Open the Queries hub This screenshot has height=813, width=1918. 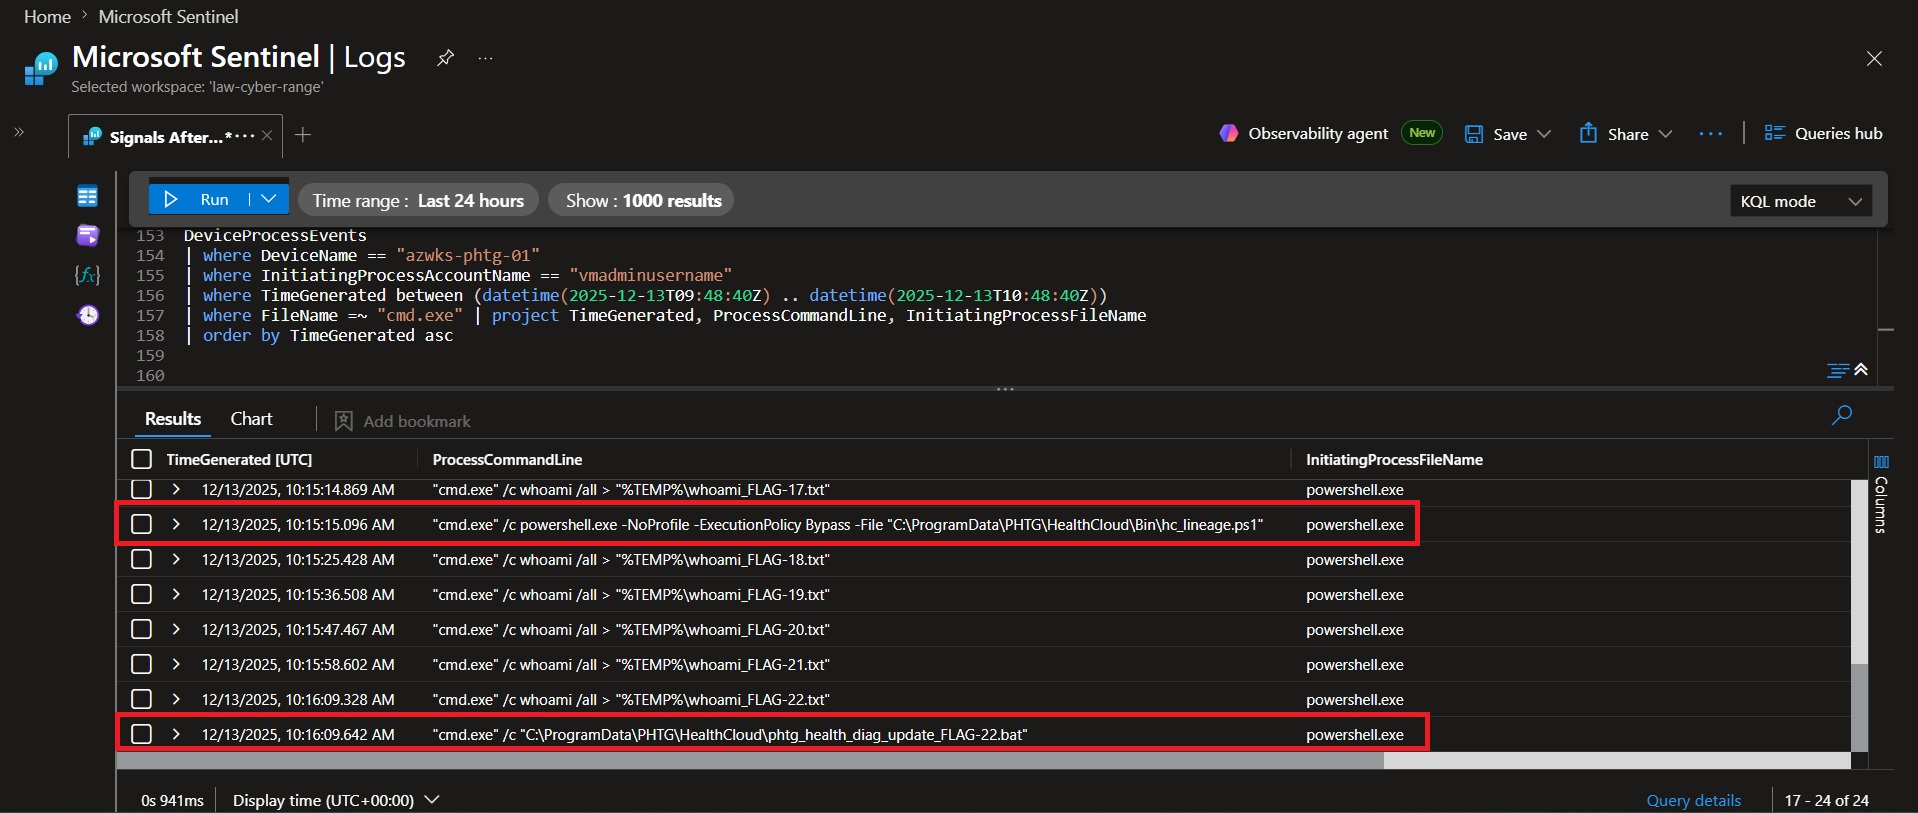1823,133
